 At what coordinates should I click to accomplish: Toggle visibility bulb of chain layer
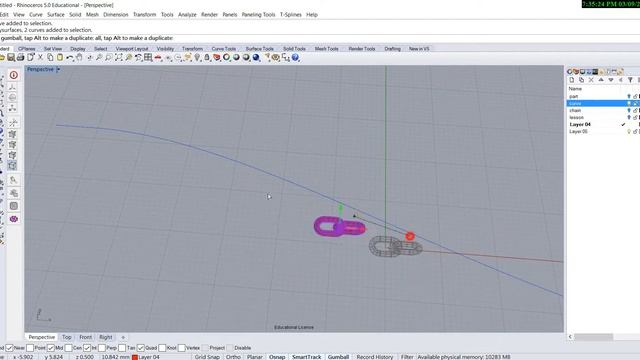pos(629,111)
